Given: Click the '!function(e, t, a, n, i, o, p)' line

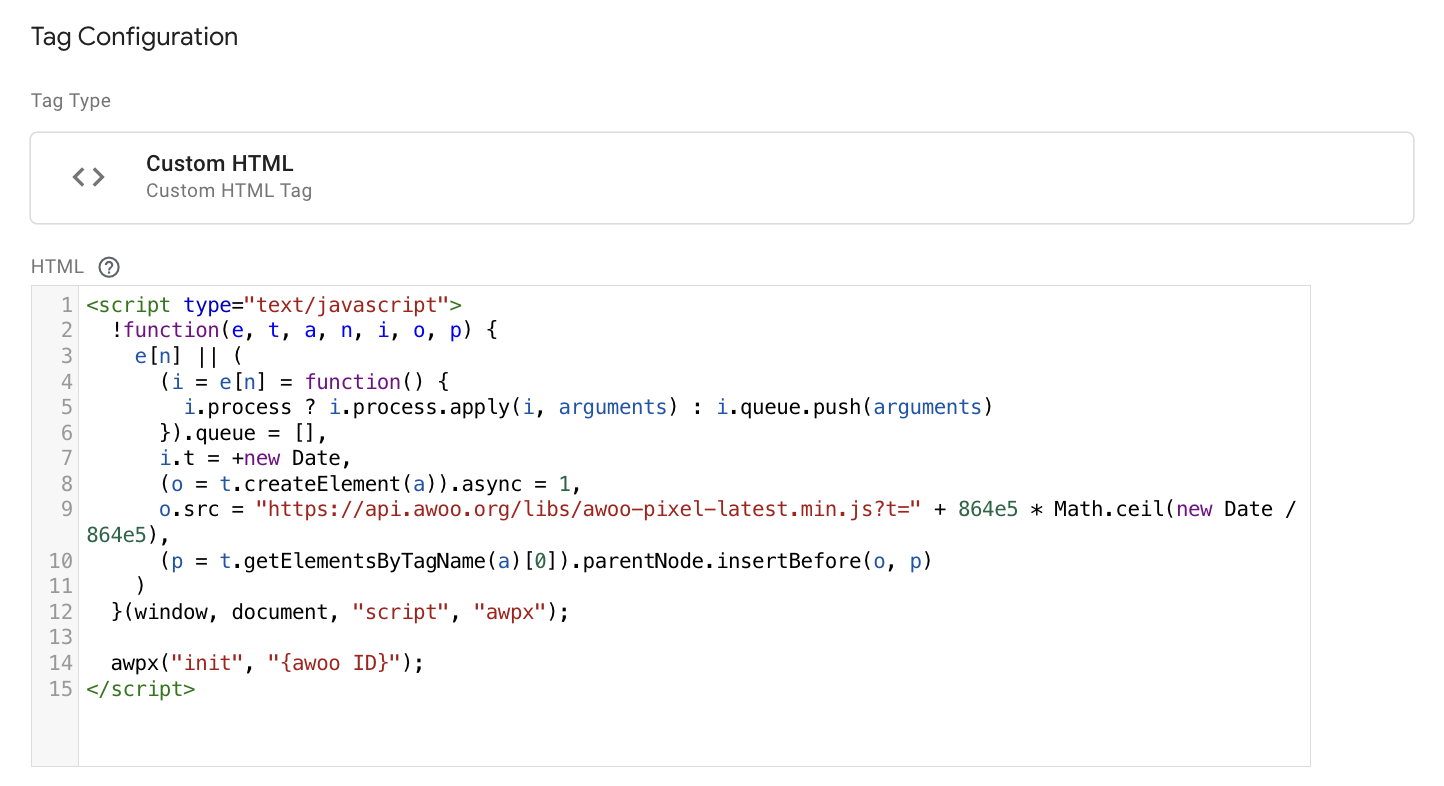Looking at the screenshot, I should (304, 330).
